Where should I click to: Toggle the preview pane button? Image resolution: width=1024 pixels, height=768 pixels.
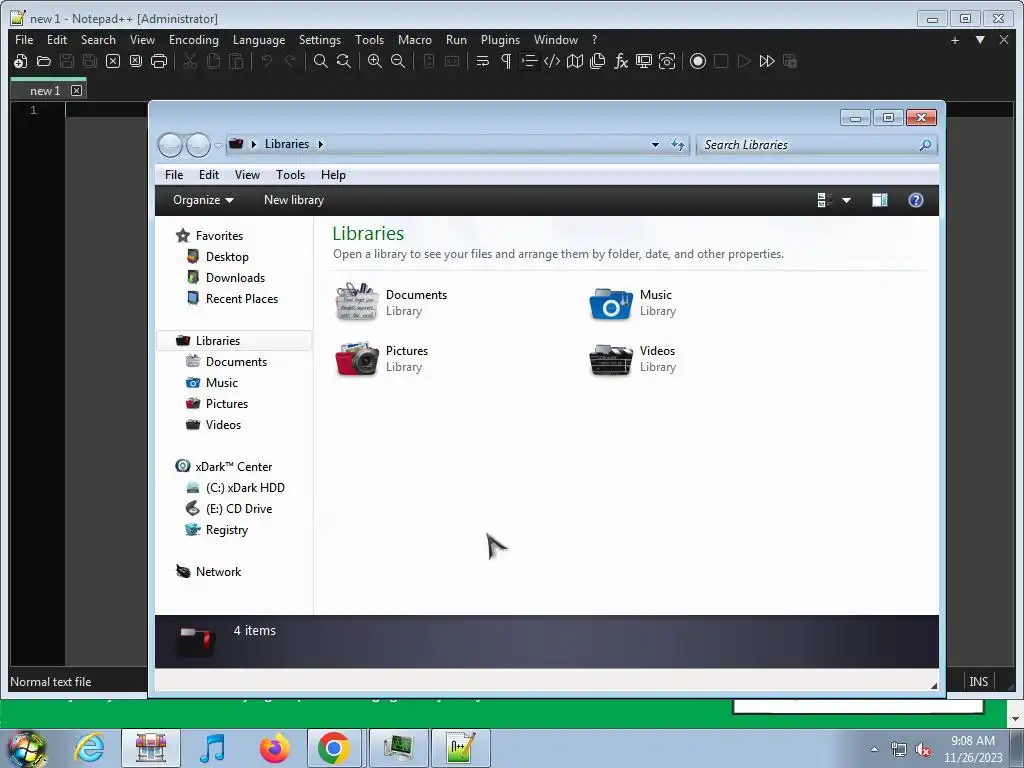tap(880, 200)
